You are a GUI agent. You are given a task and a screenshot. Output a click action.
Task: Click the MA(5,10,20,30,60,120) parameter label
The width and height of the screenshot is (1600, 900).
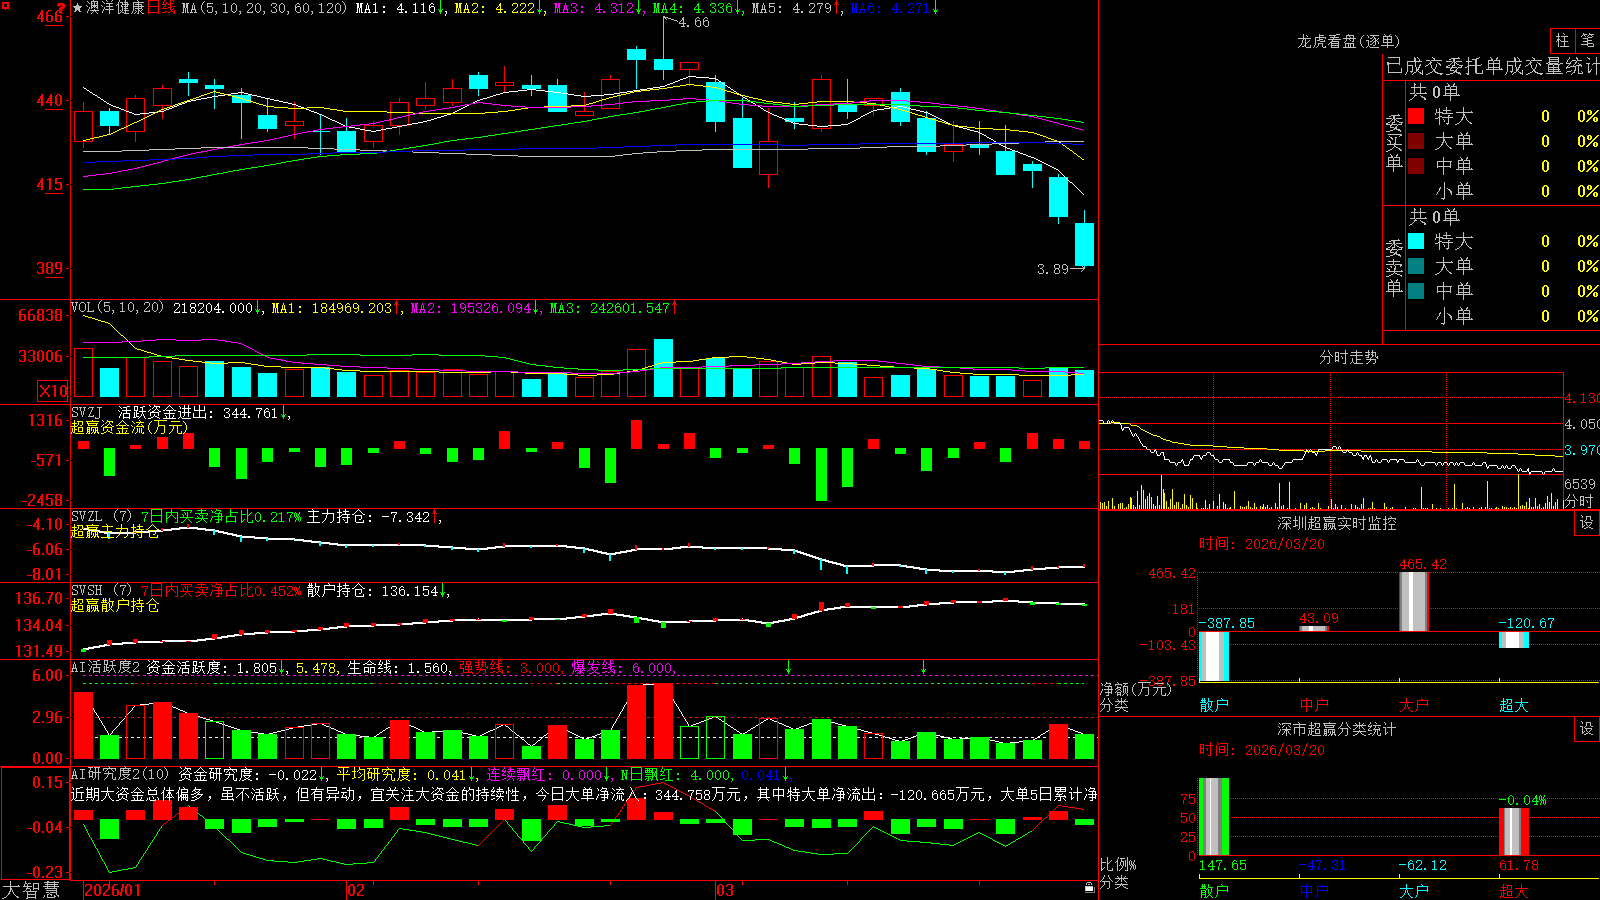[x=264, y=8]
